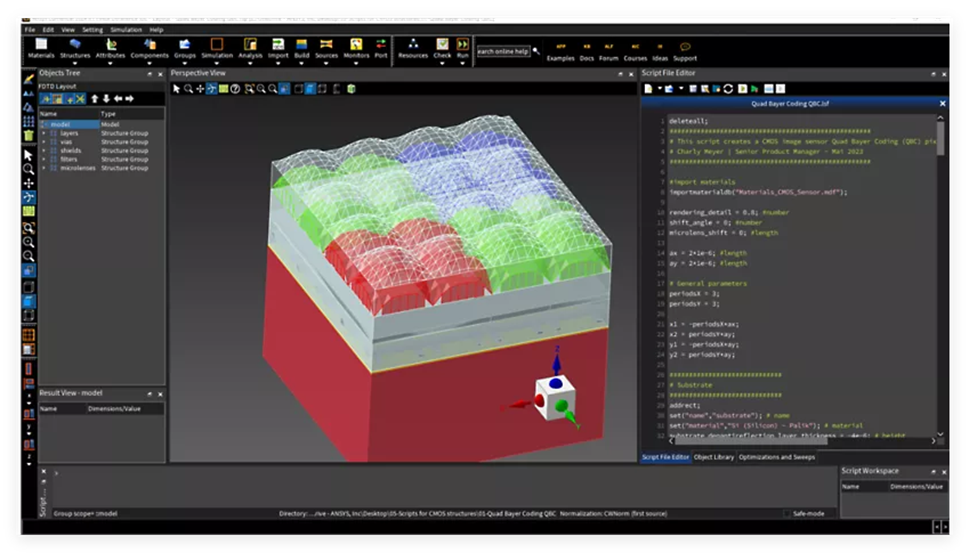Click the Build toolbar icon
The width and height of the screenshot is (969, 553).
(302, 44)
